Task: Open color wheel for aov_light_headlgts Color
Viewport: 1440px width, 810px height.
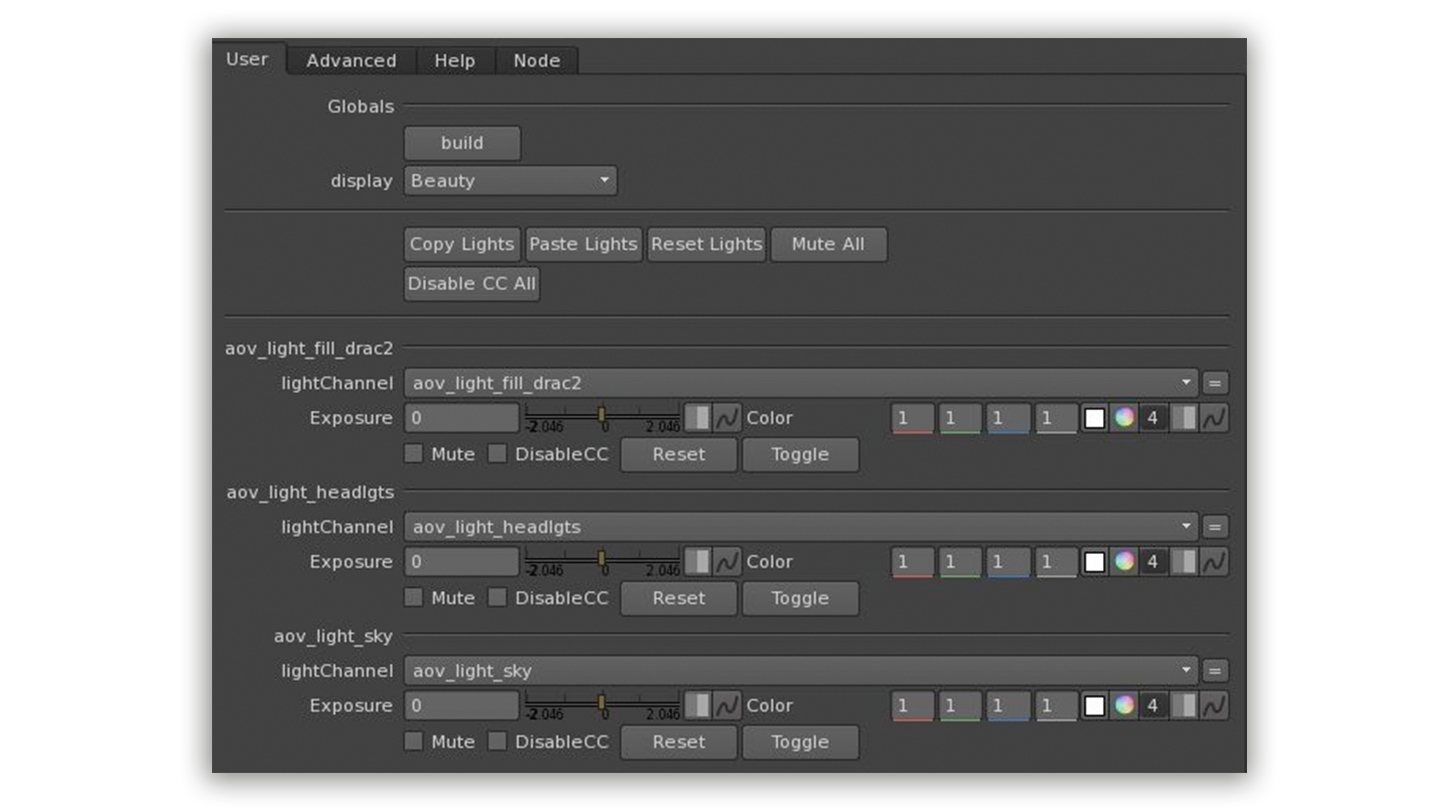Action: [1124, 562]
